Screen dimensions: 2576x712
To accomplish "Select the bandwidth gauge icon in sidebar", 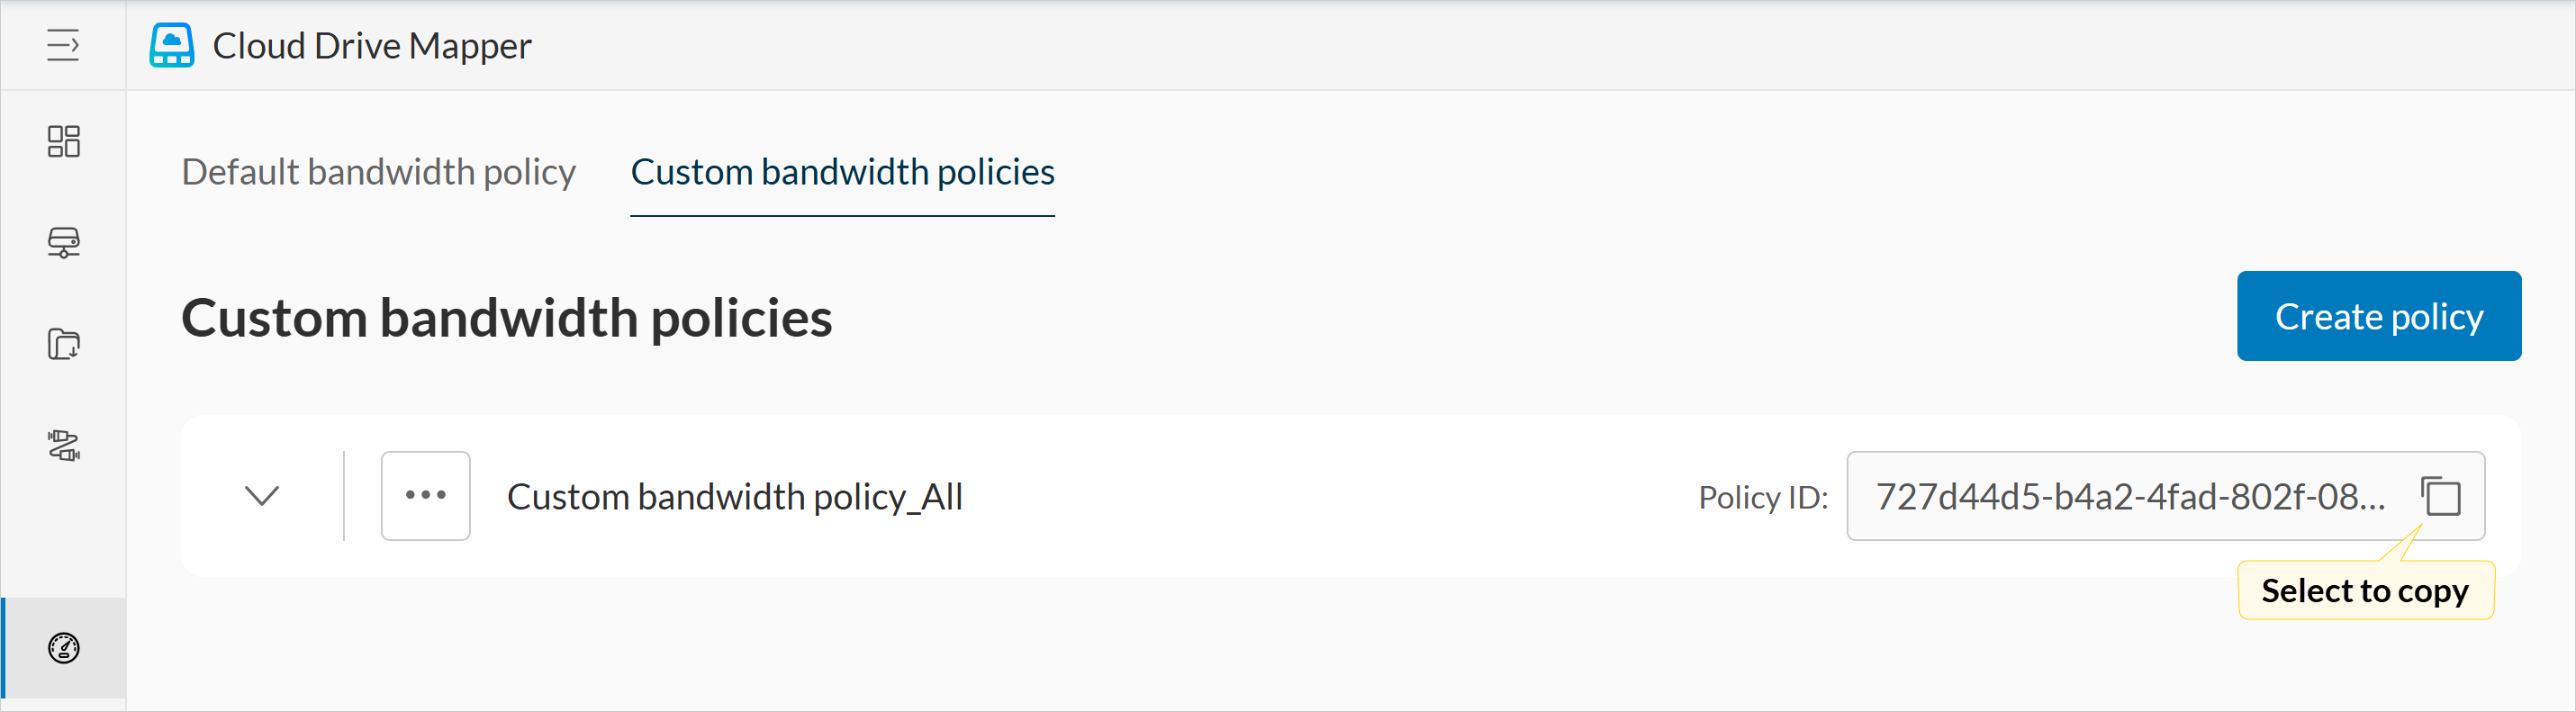I will [63, 648].
